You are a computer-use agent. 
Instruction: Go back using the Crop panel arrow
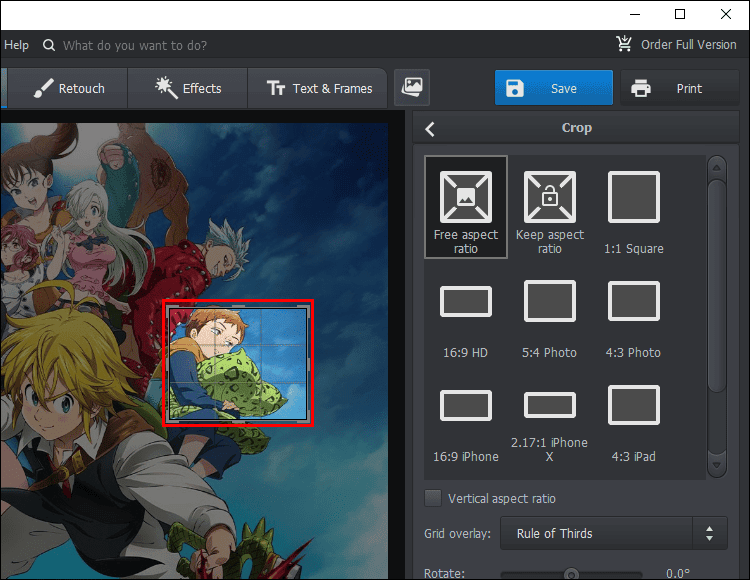(x=430, y=128)
